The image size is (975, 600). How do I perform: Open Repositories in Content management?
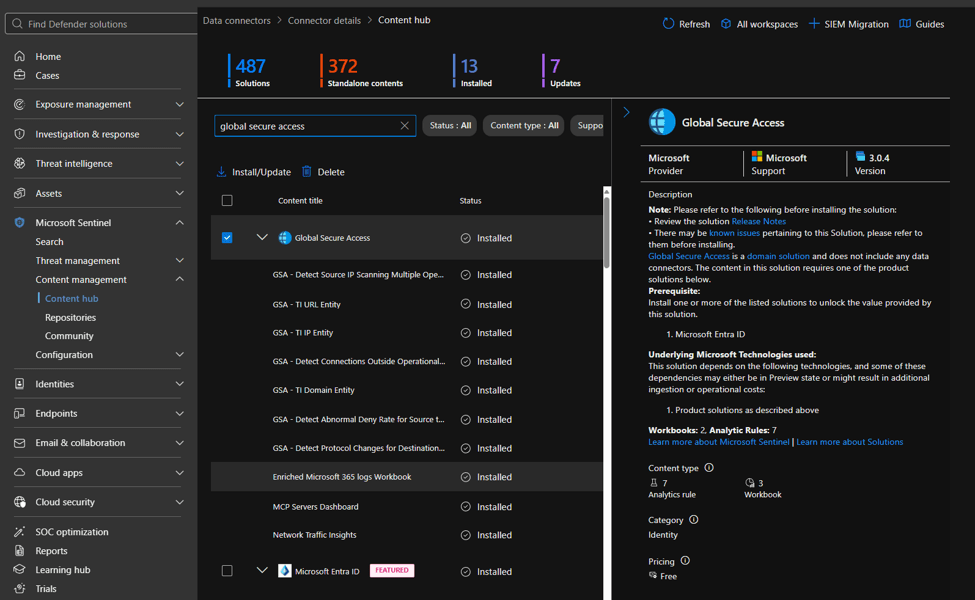tap(70, 317)
